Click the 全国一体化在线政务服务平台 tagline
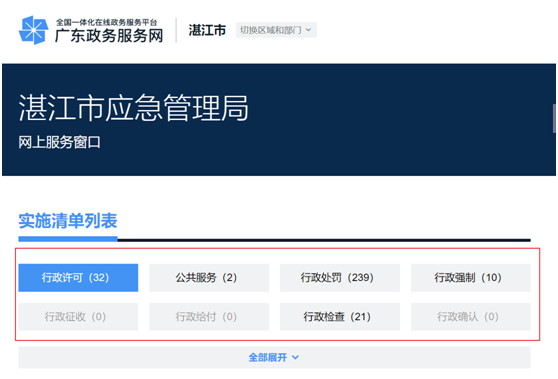 pyautogui.click(x=106, y=22)
